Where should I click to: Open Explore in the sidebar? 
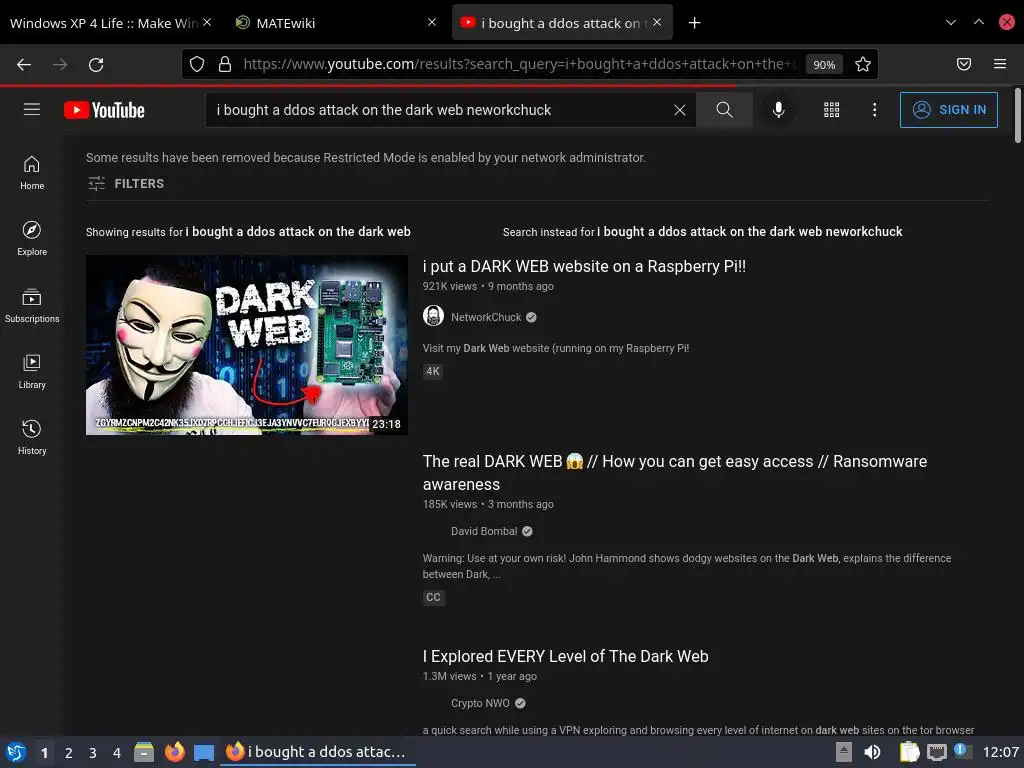(32, 238)
